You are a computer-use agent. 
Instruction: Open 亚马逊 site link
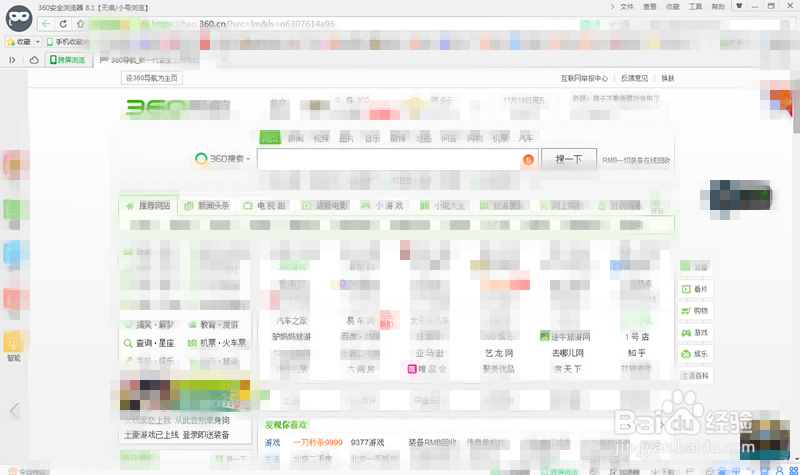point(430,353)
